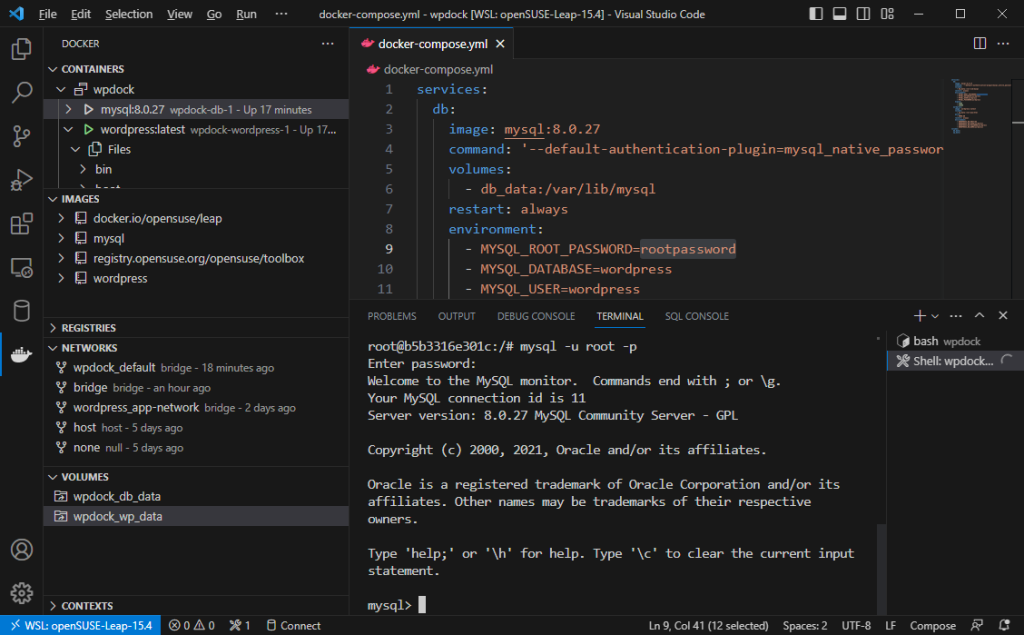Switch to the PROBLEMS tab
This screenshot has width=1024, height=635.
[x=392, y=316]
